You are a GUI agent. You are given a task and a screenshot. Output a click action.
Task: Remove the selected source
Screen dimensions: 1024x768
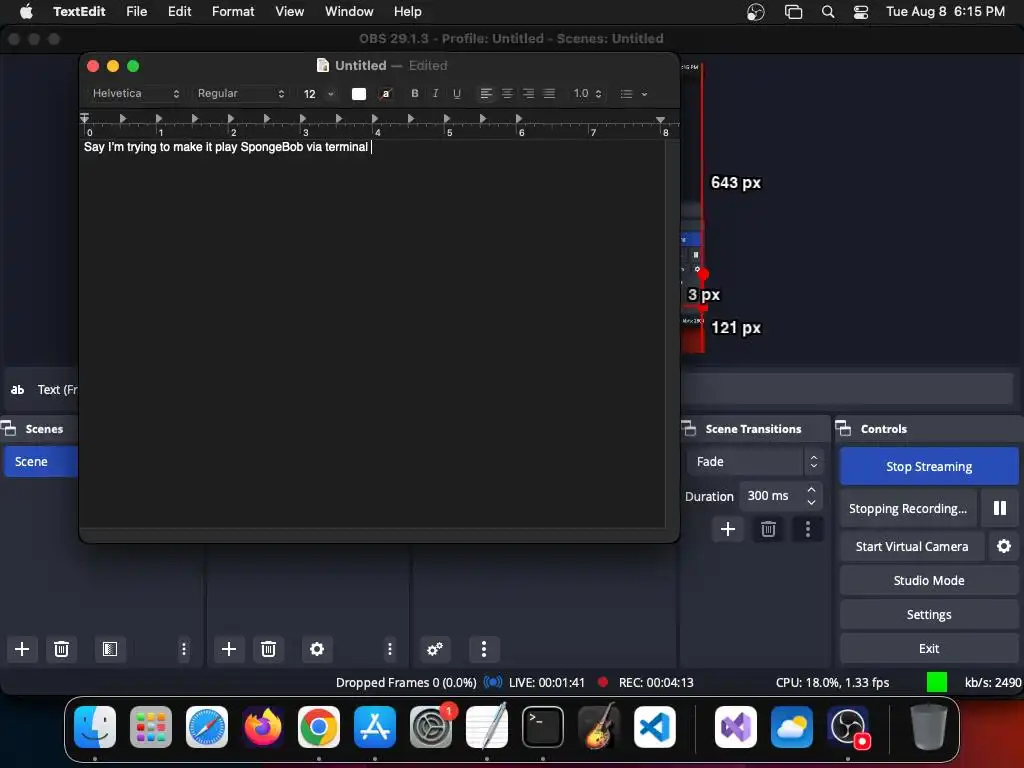(x=268, y=649)
